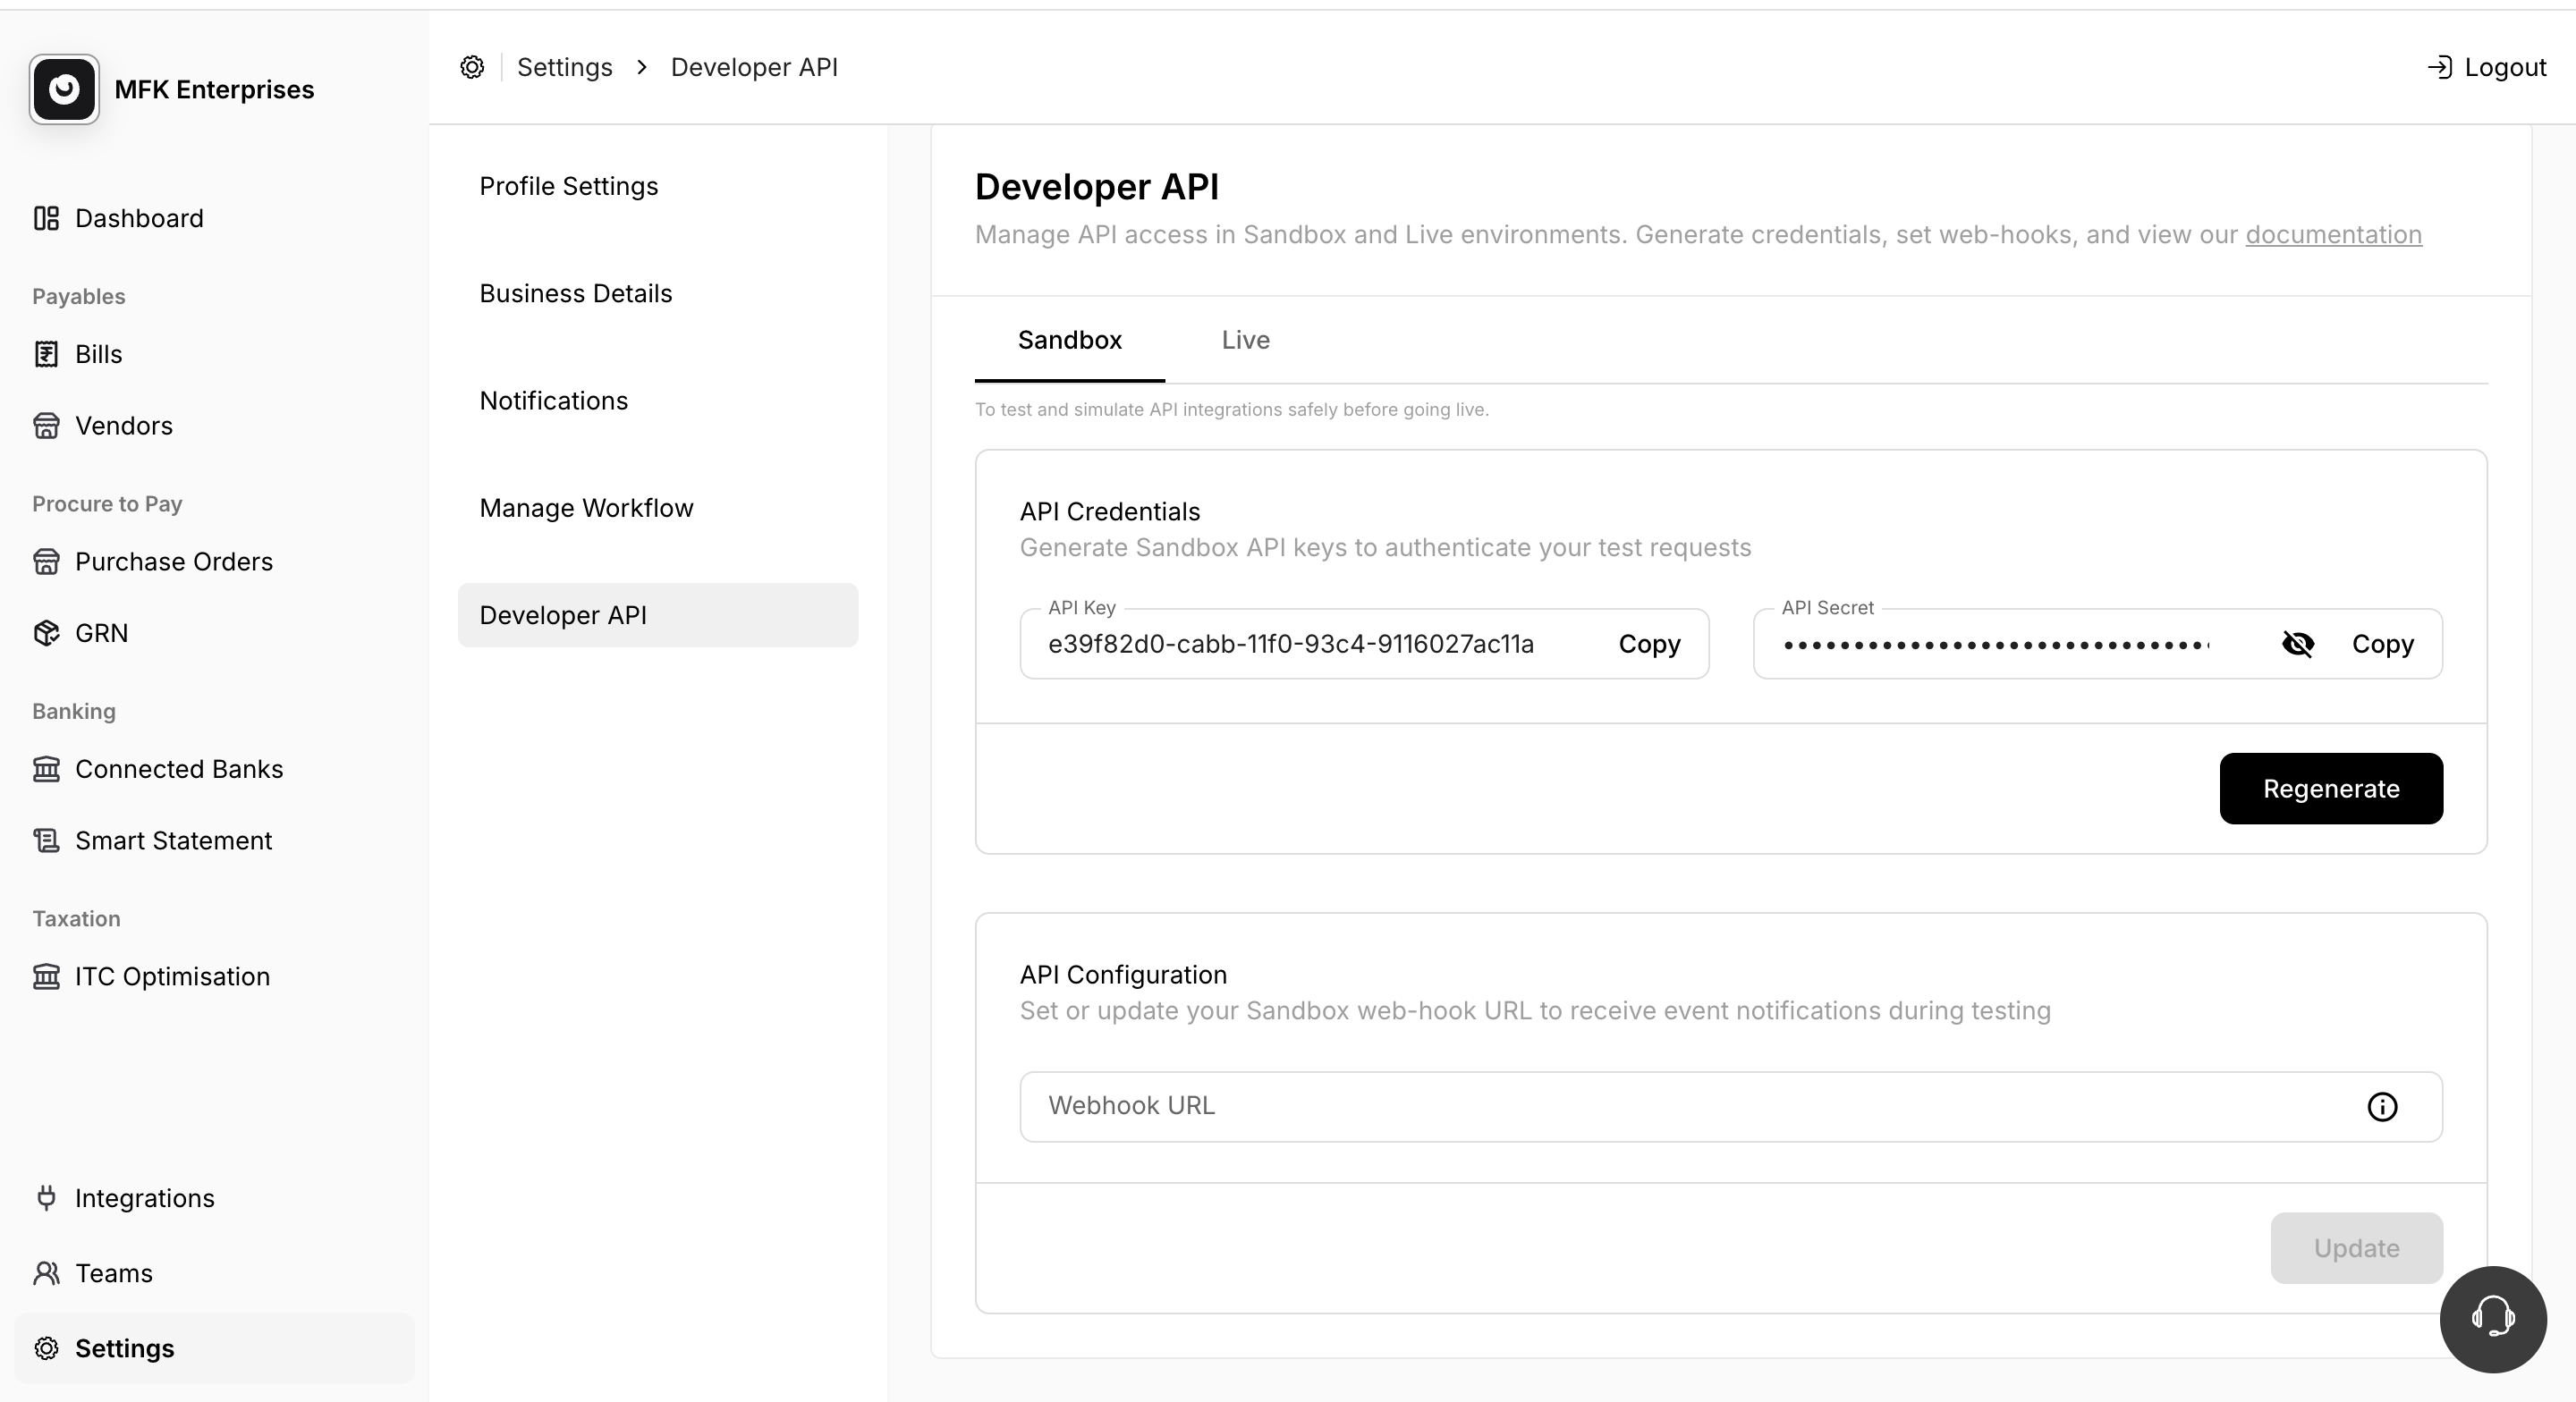Toggle API Secret visibility eye icon
The width and height of the screenshot is (2576, 1402).
pos(2298,644)
